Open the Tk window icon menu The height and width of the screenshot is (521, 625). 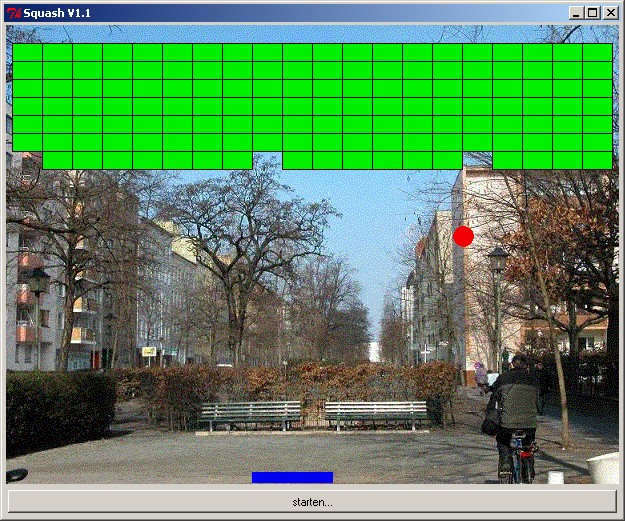[13, 12]
